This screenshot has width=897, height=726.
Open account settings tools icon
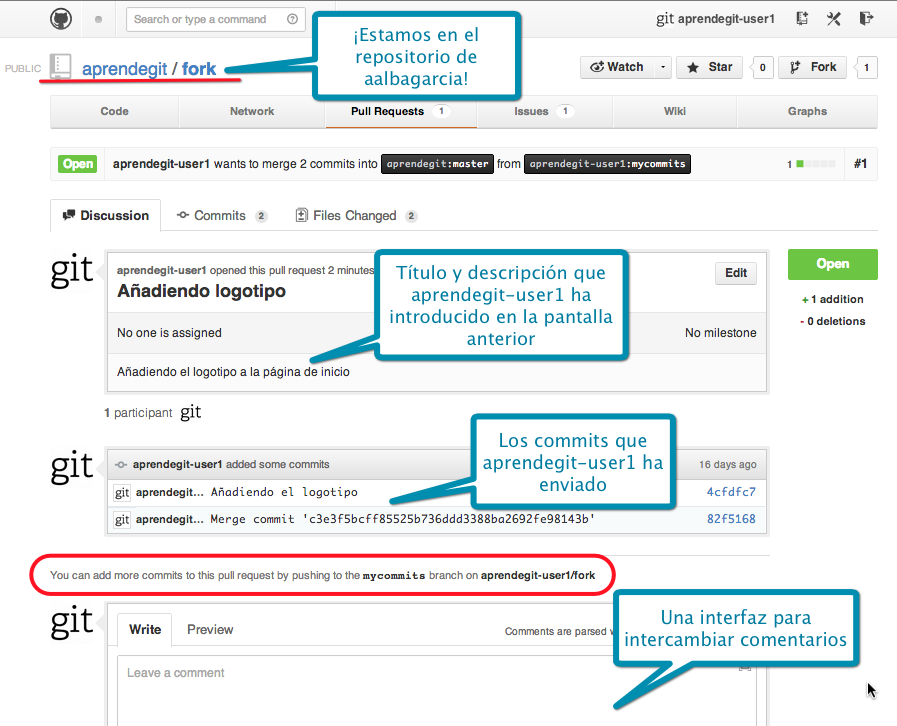point(834,18)
